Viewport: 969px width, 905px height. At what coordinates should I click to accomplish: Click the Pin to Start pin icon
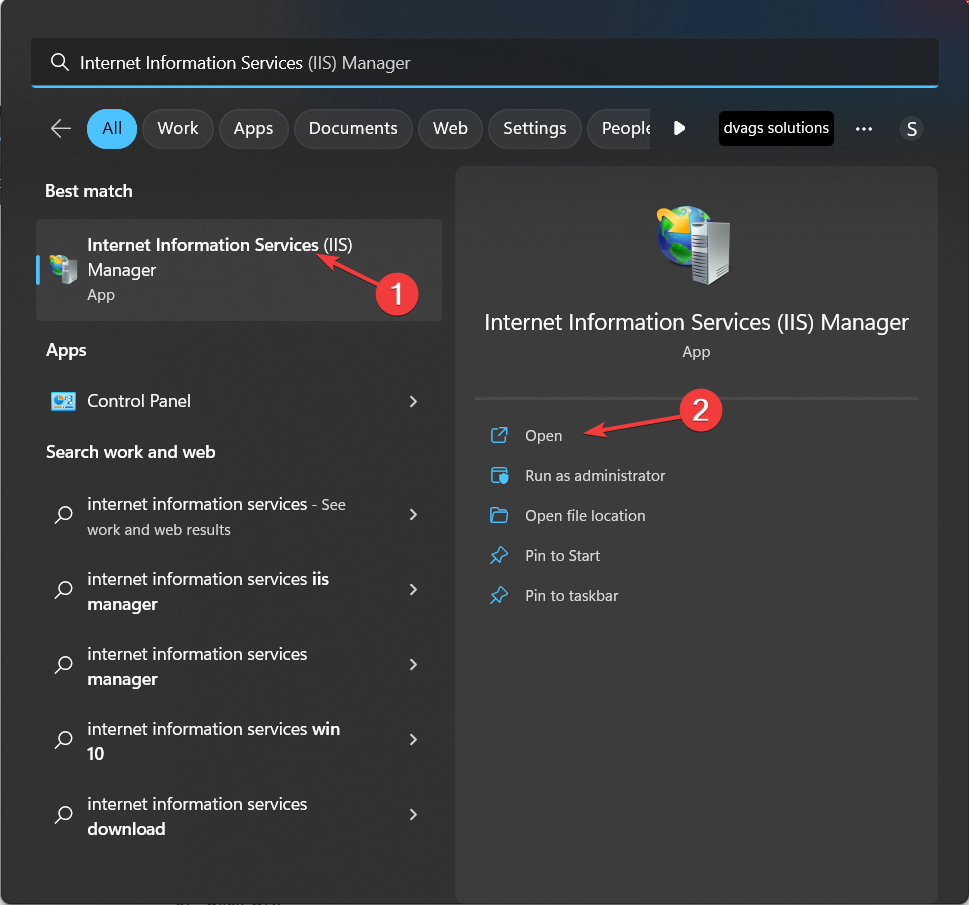point(499,556)
